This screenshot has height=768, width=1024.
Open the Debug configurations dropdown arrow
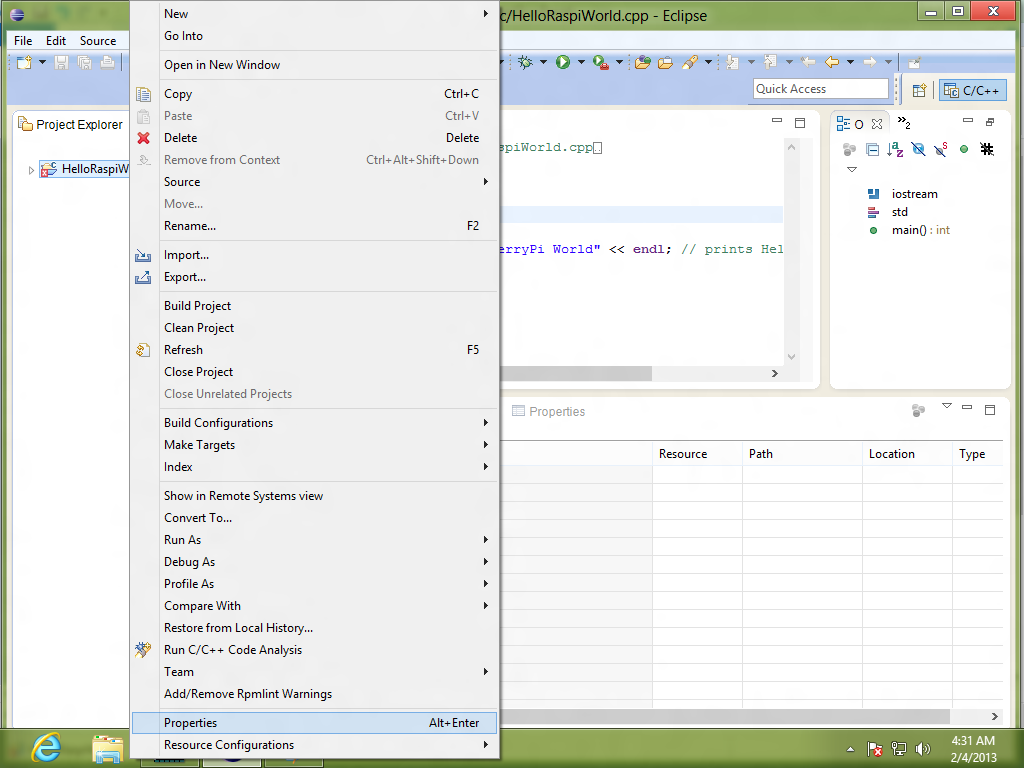[x=543, y=62]
